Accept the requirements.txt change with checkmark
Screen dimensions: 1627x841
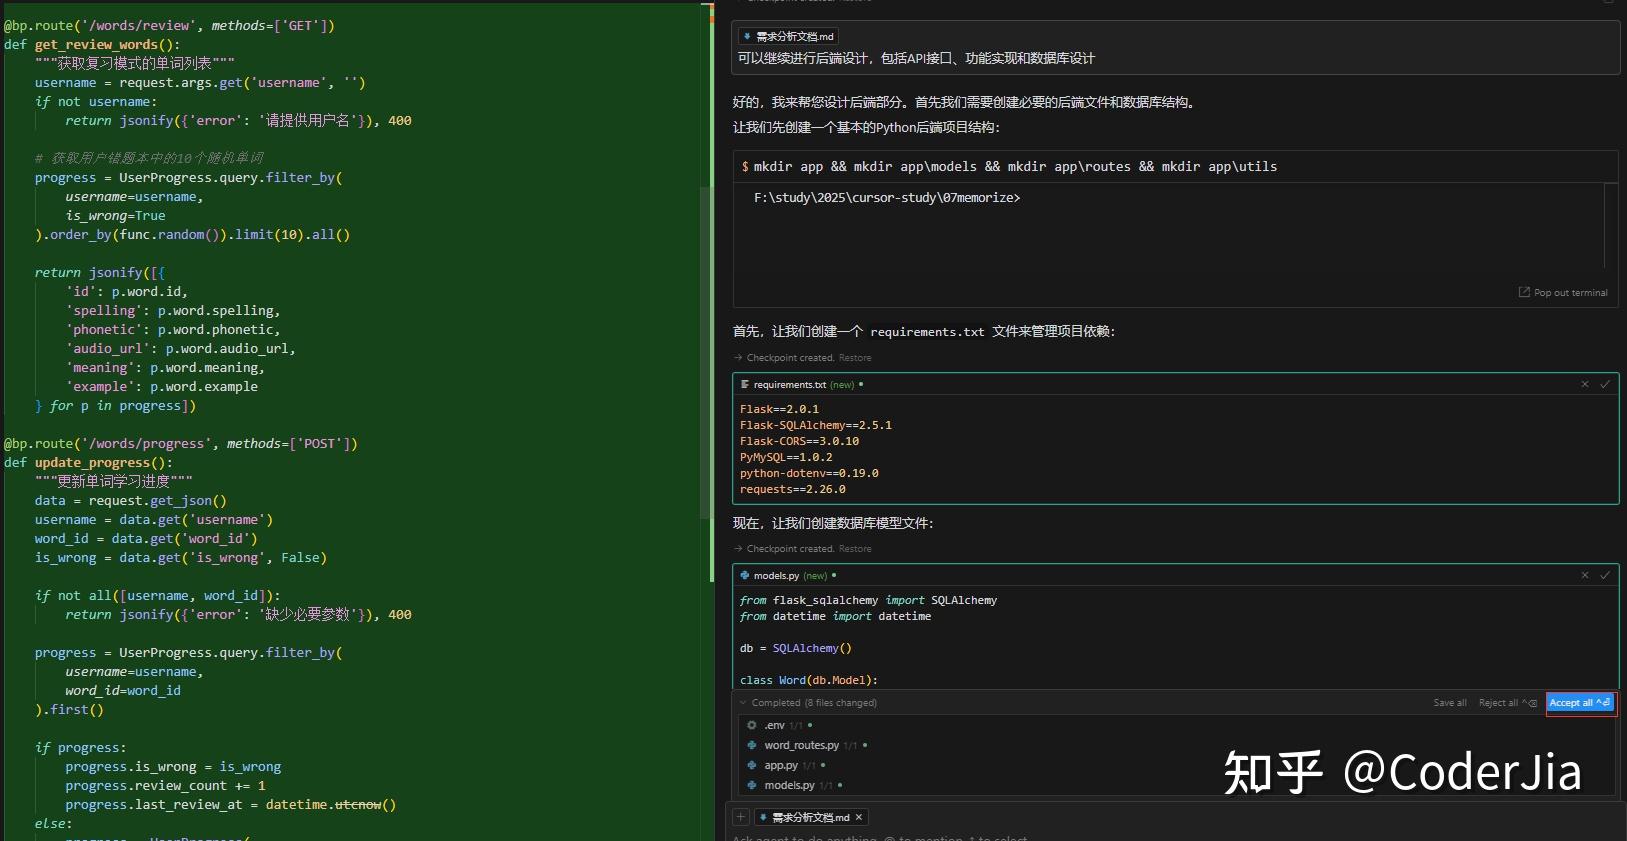(x=1605, y=384)
